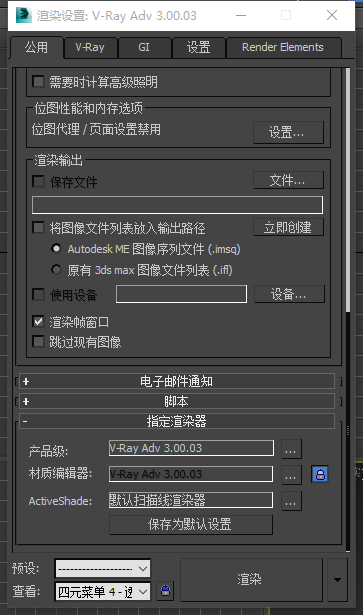The width and height of the screenshot is (363, 615).
Task: Click the ... button for 产品级 renderer
Action: 291,449
